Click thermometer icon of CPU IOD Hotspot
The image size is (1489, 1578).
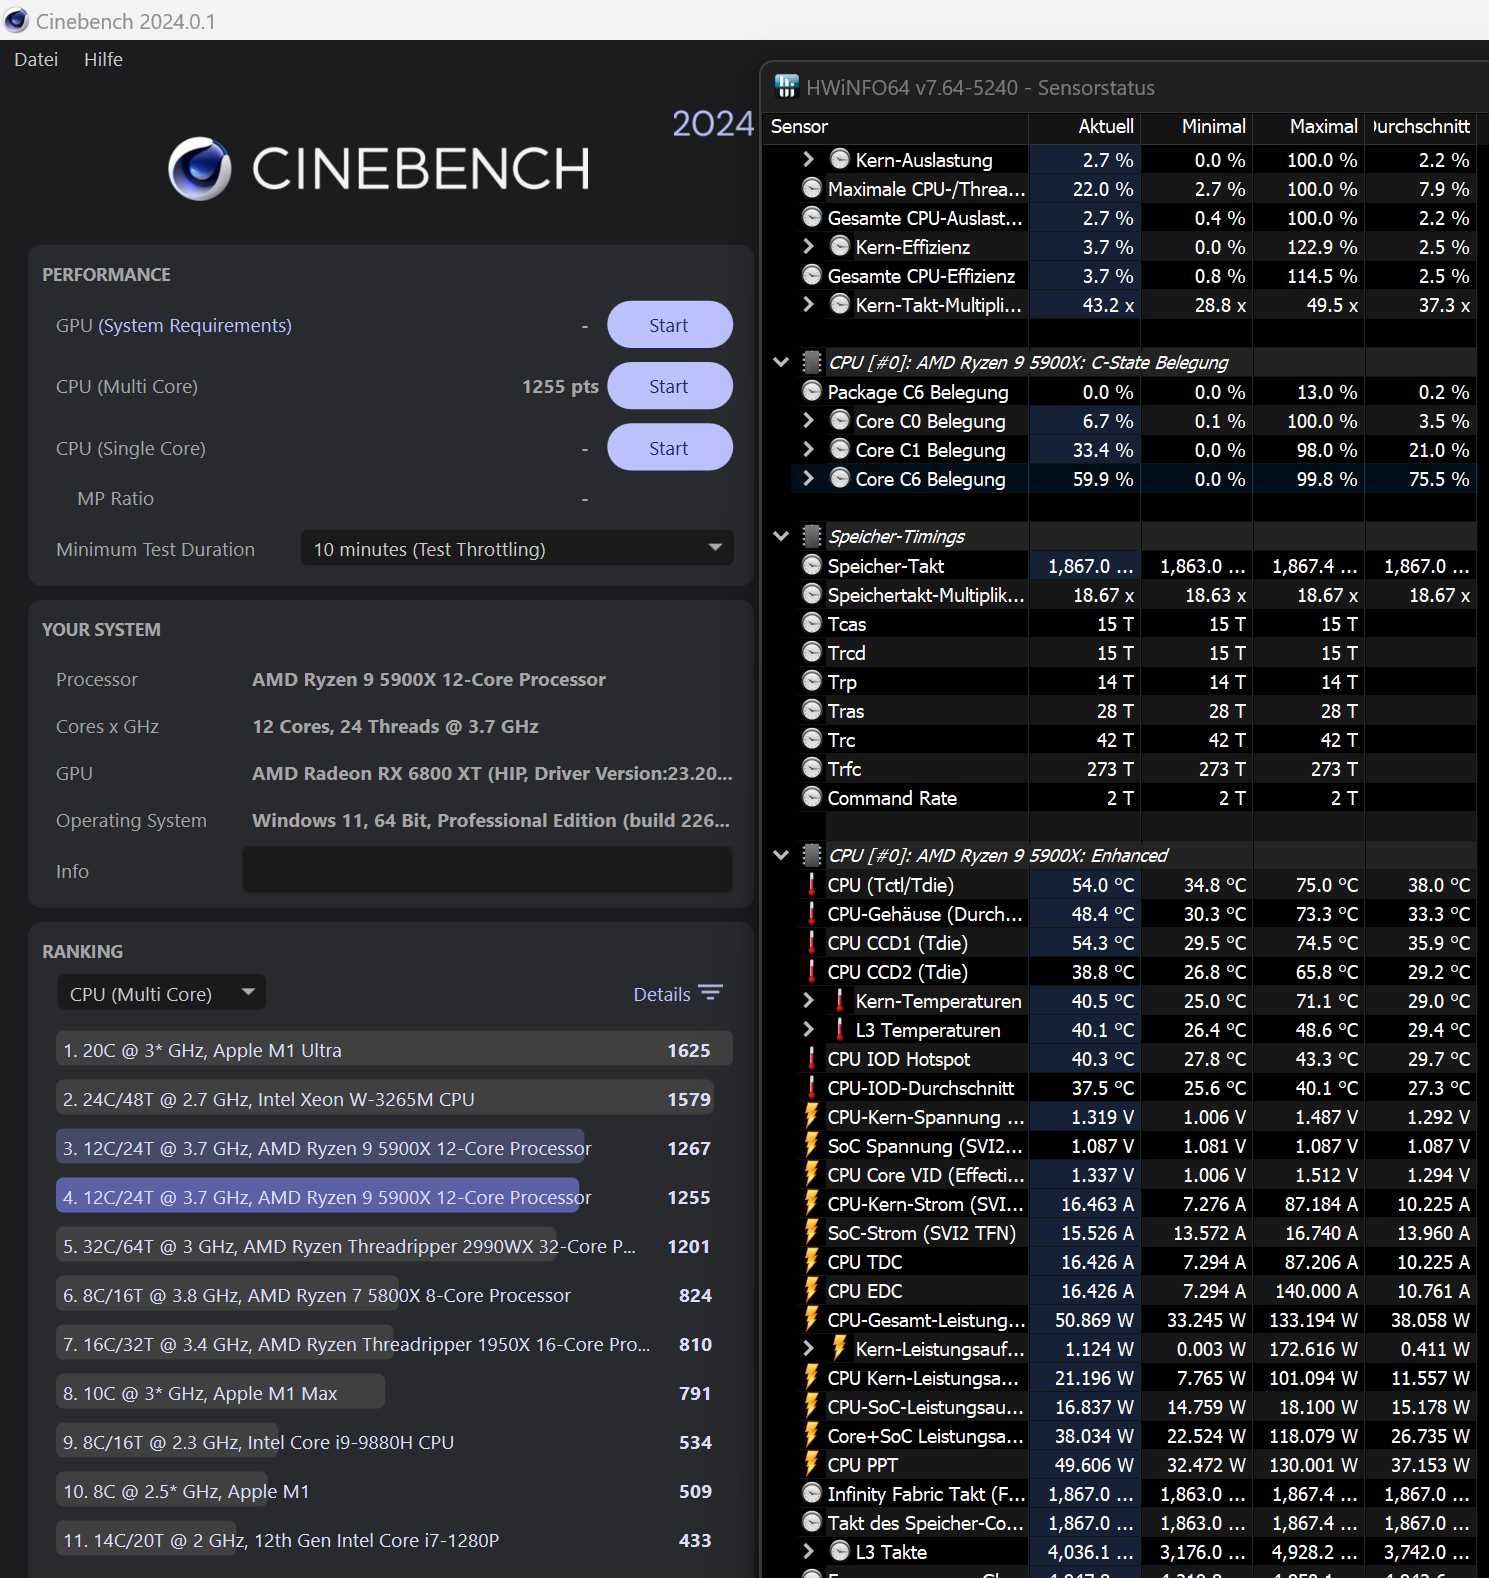pyautogui.click(x=811, y=1058)
